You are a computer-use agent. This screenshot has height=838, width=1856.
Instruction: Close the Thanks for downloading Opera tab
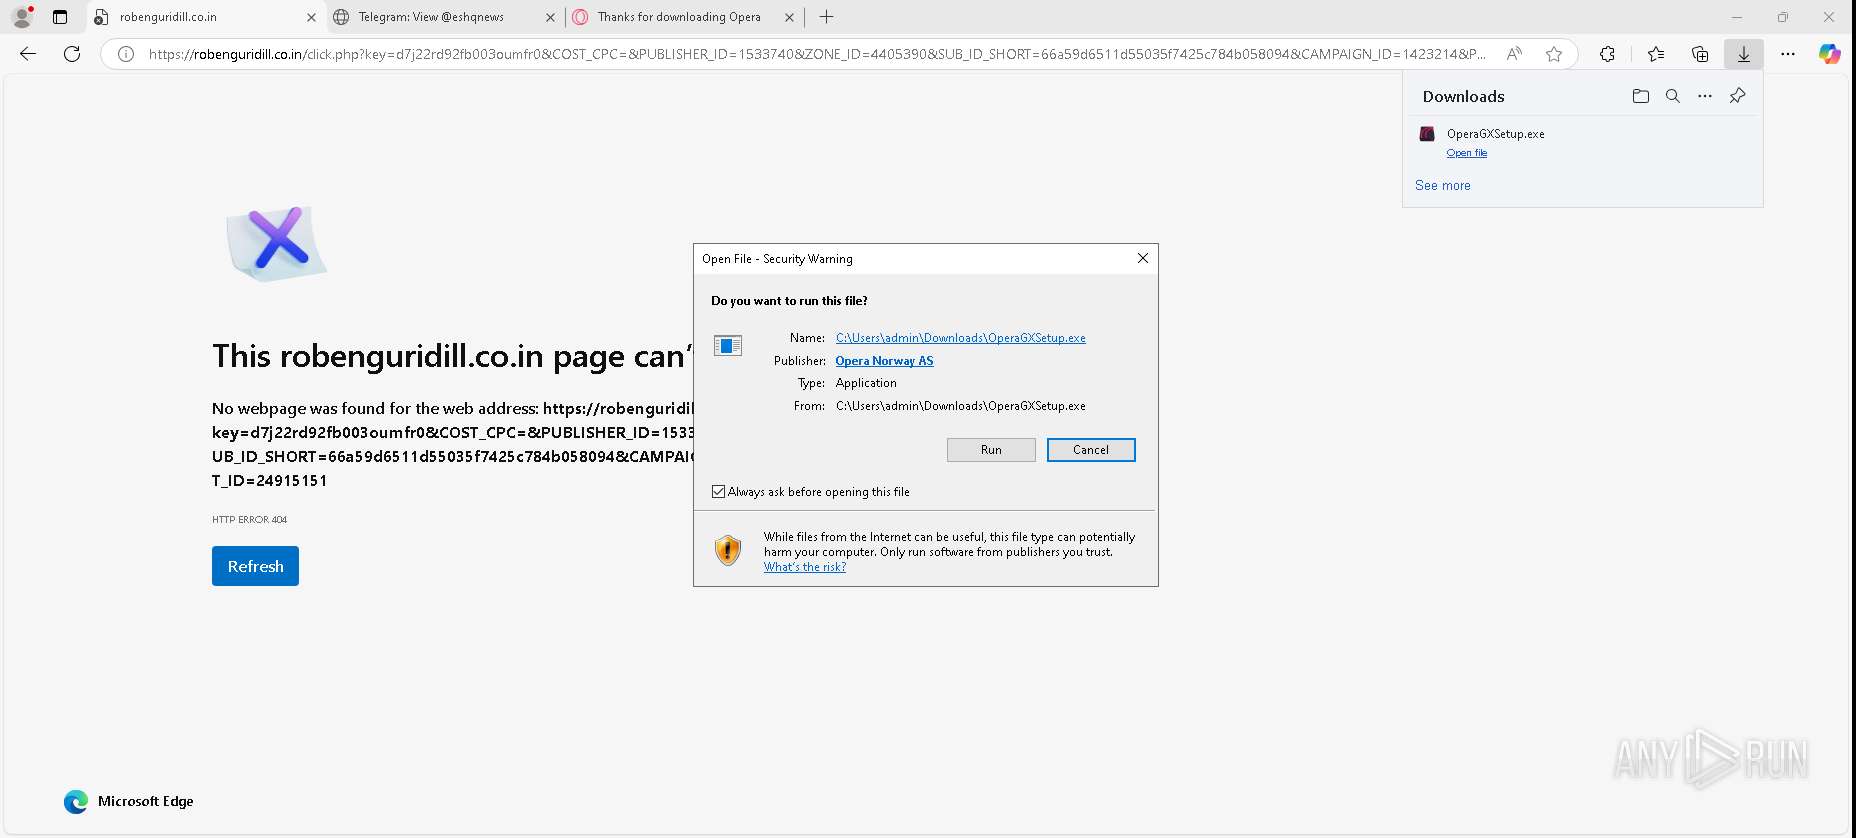(x=789, y=17)
